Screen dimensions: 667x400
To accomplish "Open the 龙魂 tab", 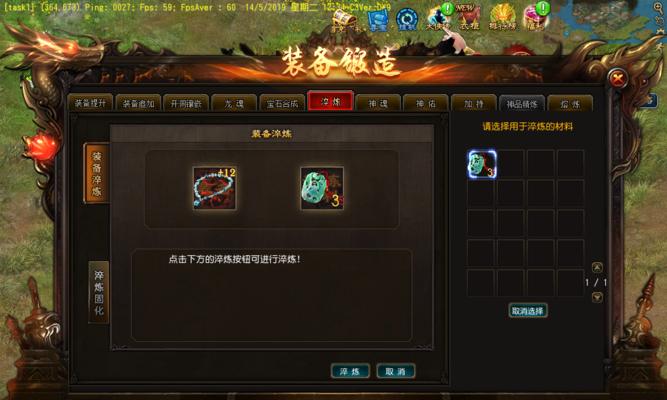I will coord(234,103).
